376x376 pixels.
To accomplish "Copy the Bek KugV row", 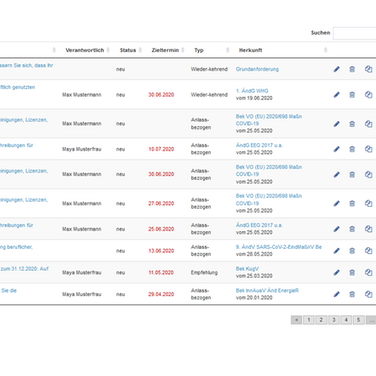I will point(368,273).
